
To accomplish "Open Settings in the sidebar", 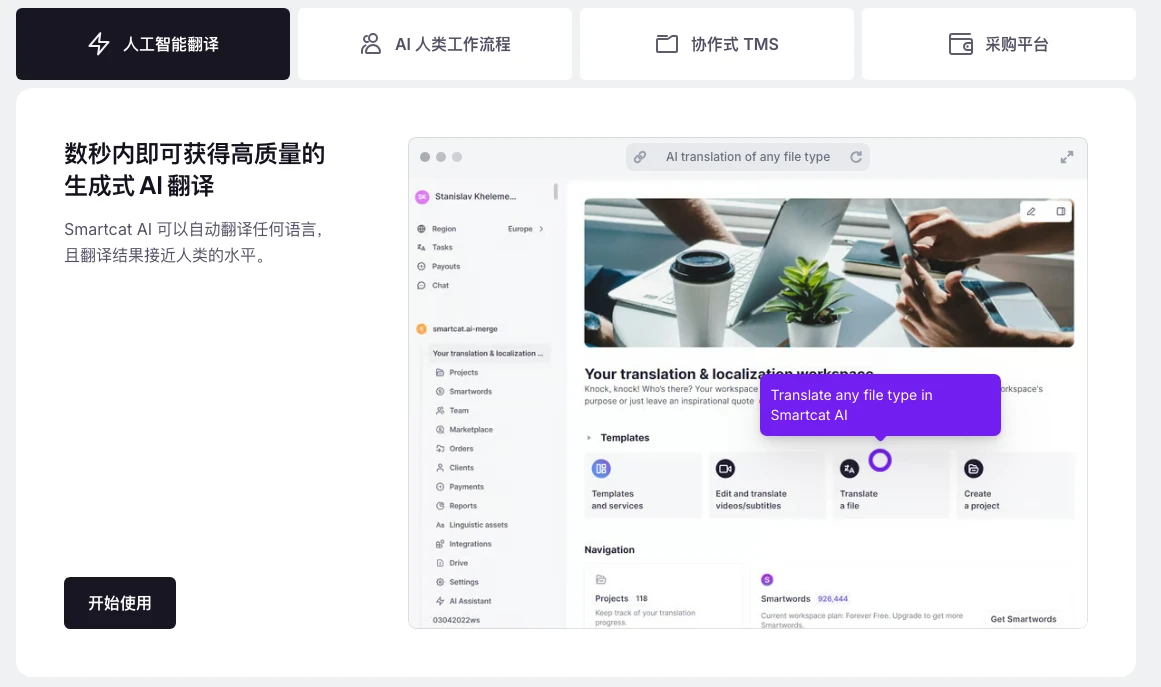I will (x=464, y=582).
